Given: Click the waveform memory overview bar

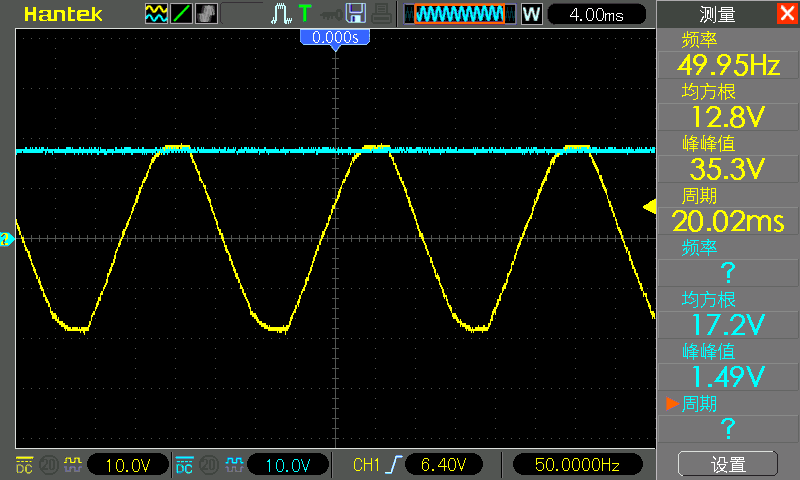Looking at the screenshot, I should tap(459, 14).
